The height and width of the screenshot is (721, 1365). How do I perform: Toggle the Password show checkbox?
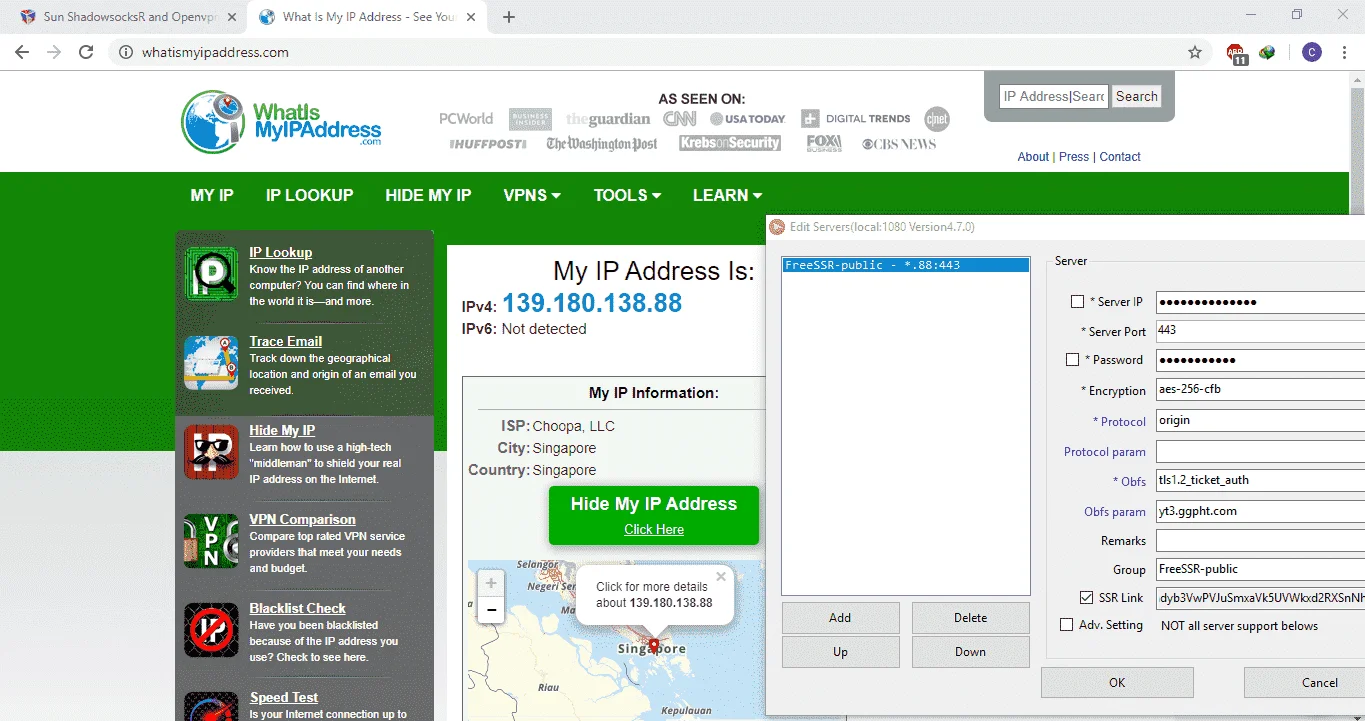click(x=1072, y=360)
